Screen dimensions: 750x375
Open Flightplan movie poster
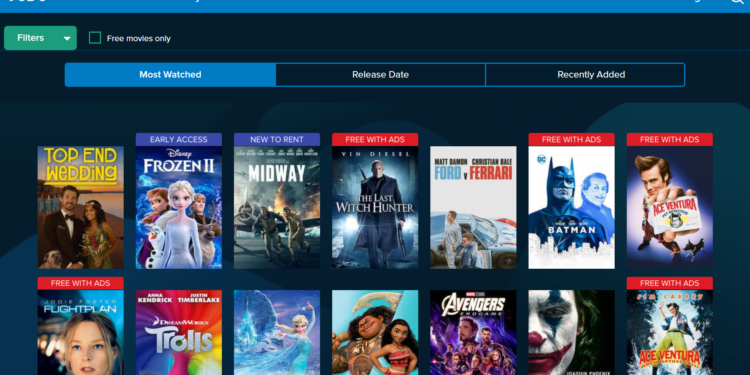(x=81, y=332)
